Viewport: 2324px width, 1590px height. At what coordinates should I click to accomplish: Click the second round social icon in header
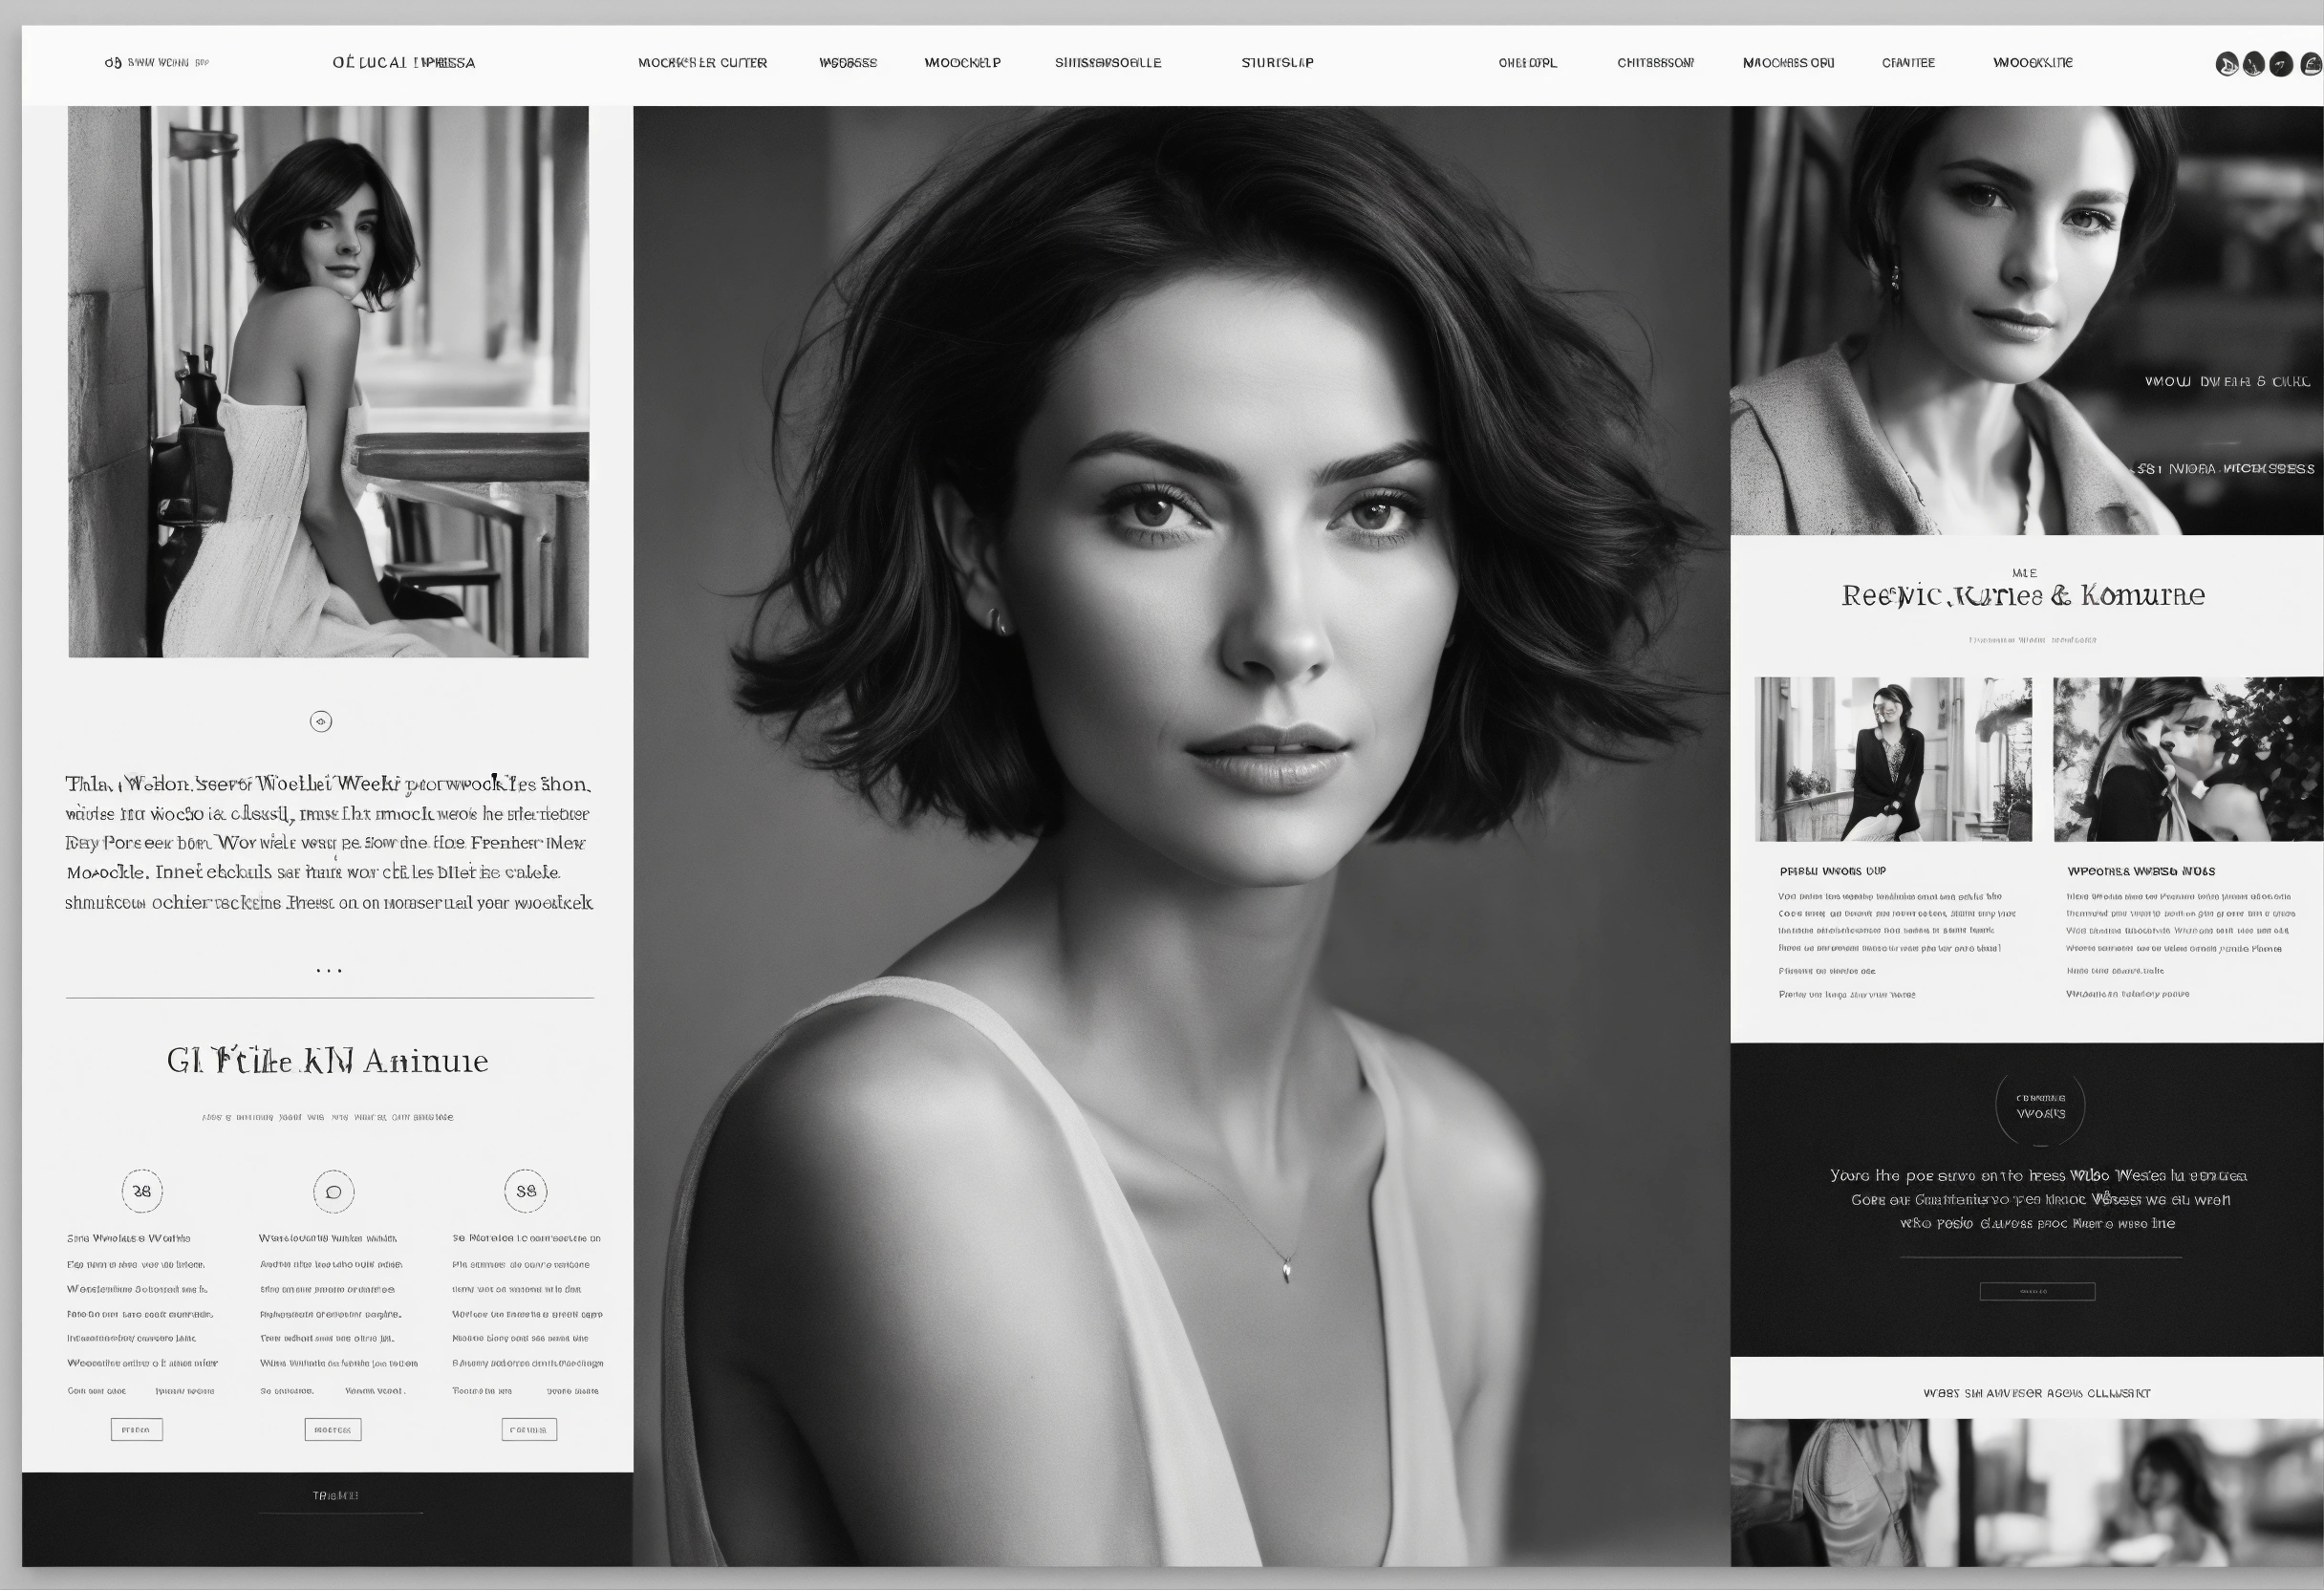click(2254, 65)
